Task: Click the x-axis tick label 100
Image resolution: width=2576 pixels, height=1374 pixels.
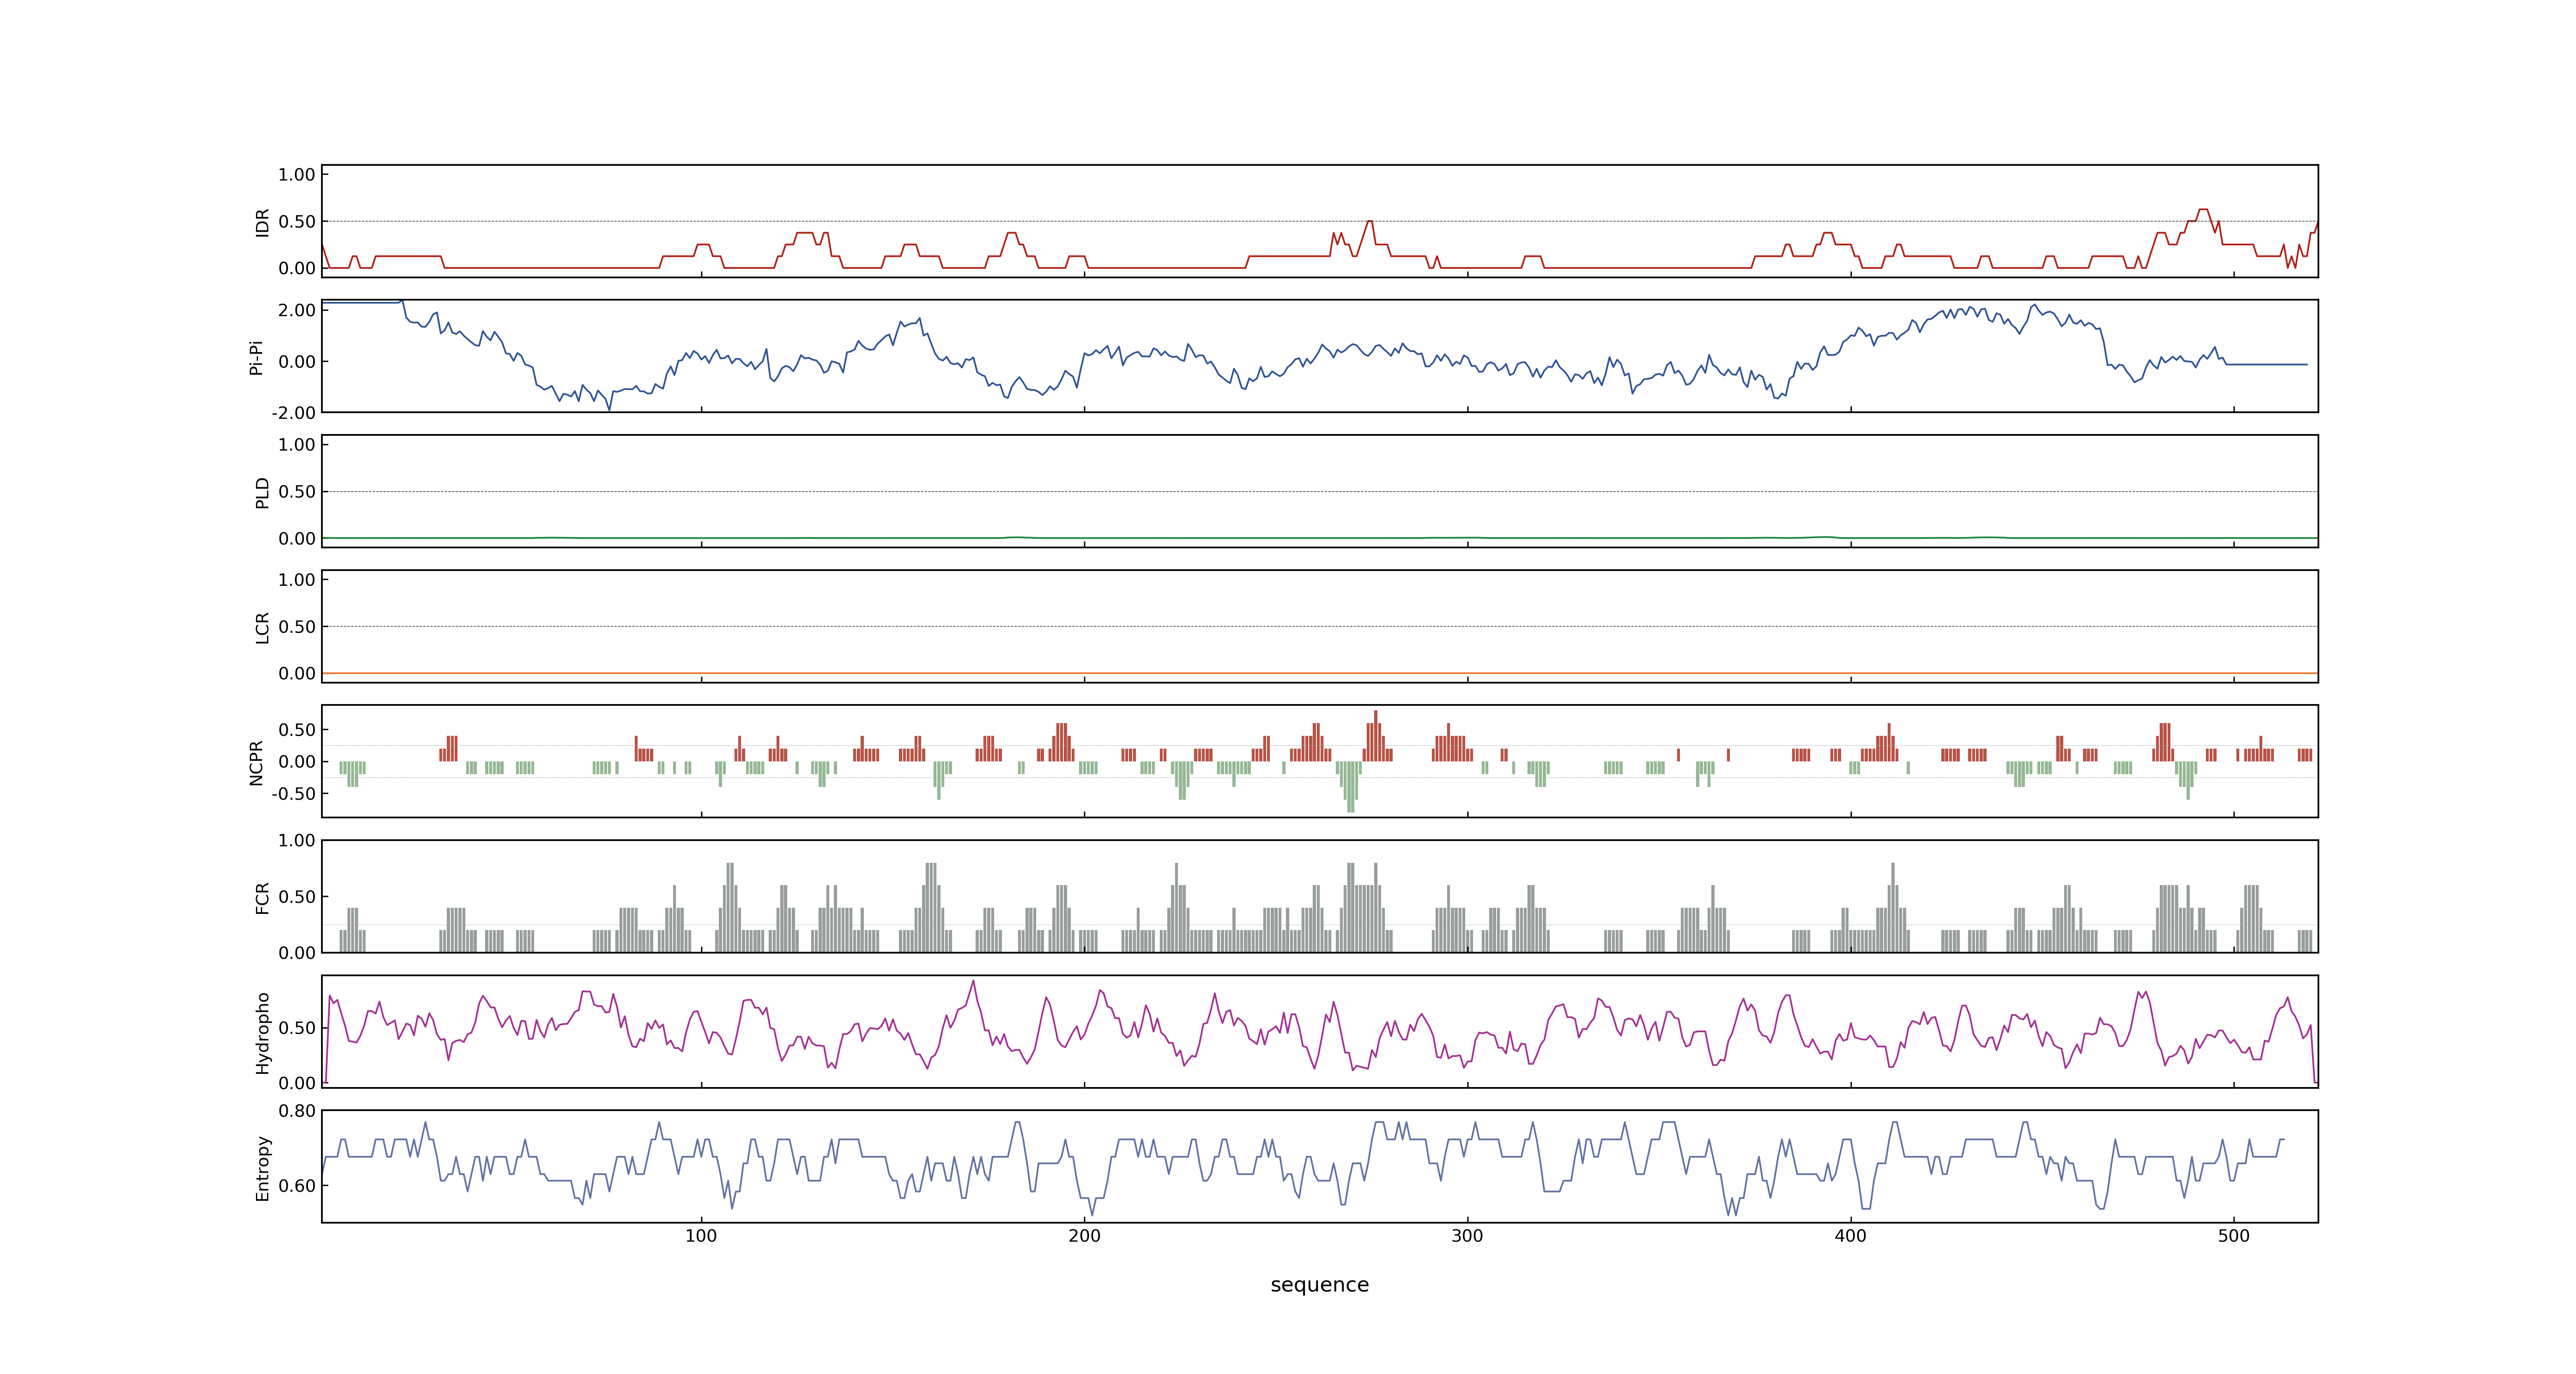Action: coord(701,1236)
